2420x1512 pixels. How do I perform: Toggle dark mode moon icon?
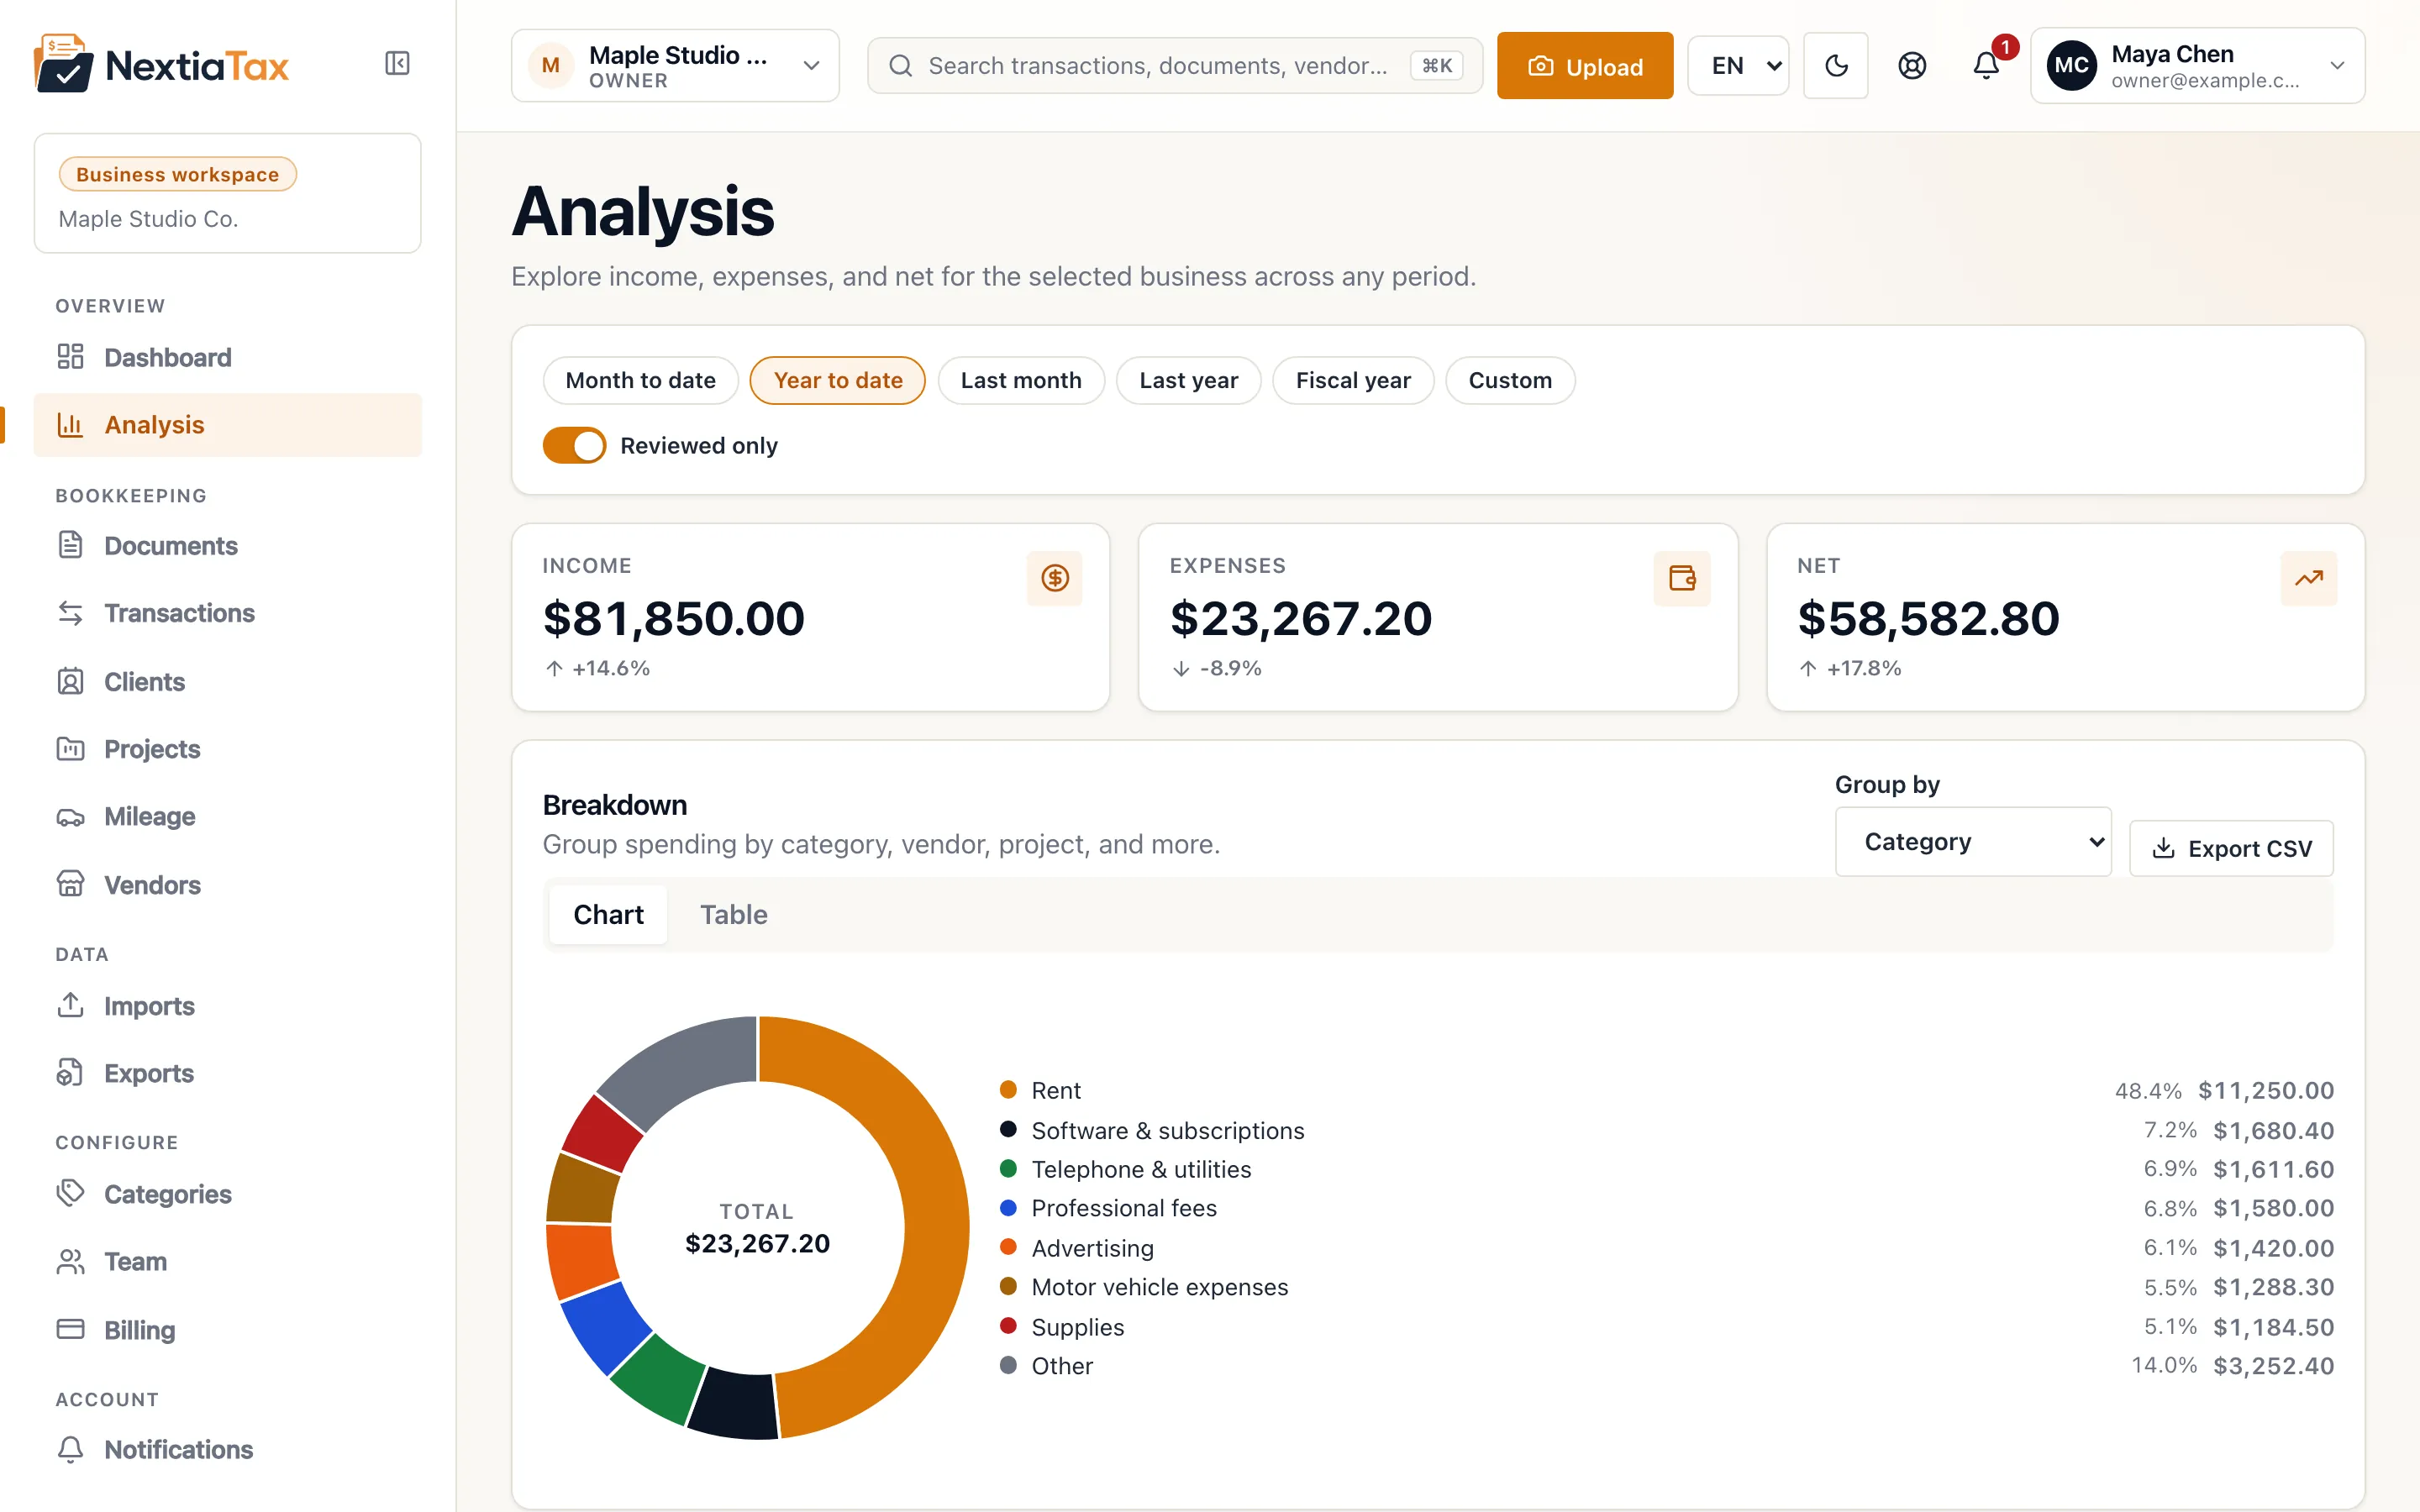pos(1836,66)
